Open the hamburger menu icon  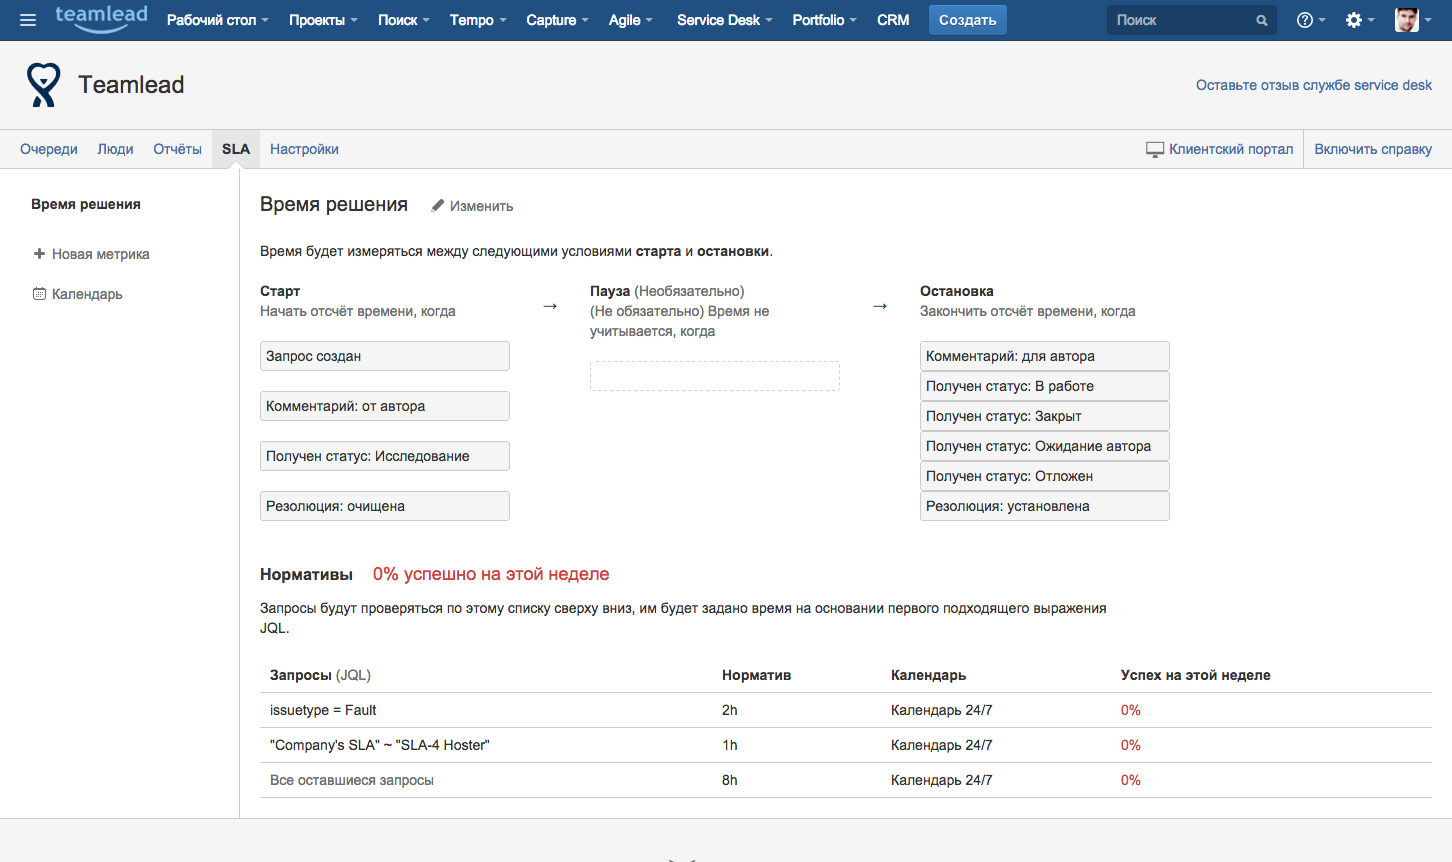point(28,19)
